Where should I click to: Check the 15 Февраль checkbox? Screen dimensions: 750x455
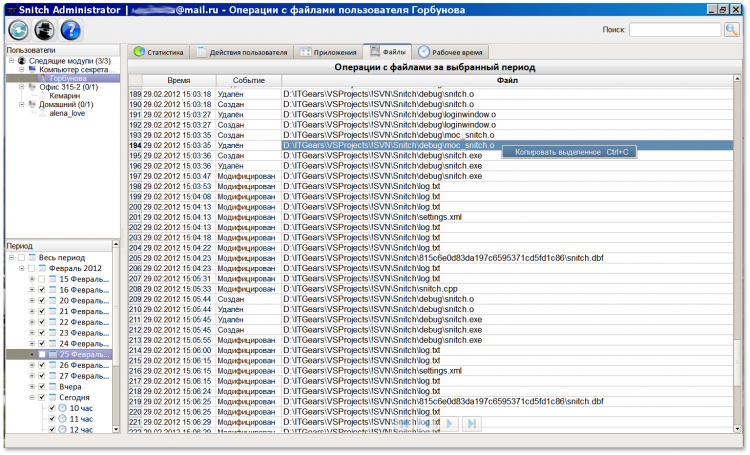(x=42, y=279)
